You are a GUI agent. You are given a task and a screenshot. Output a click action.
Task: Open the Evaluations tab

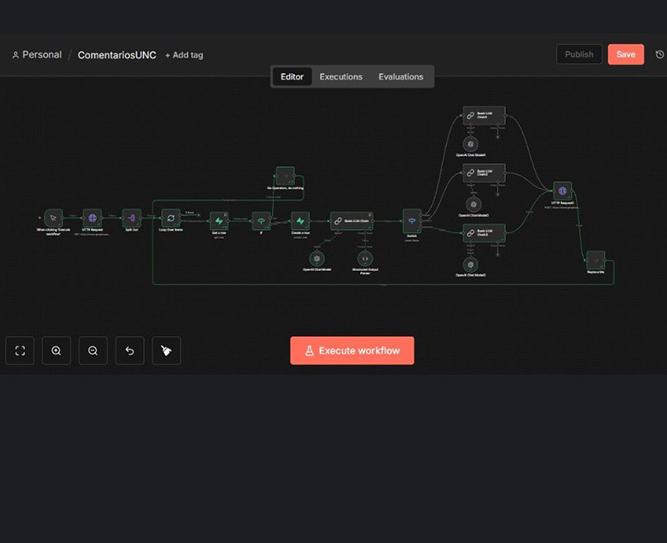click(x=401, y=77)
